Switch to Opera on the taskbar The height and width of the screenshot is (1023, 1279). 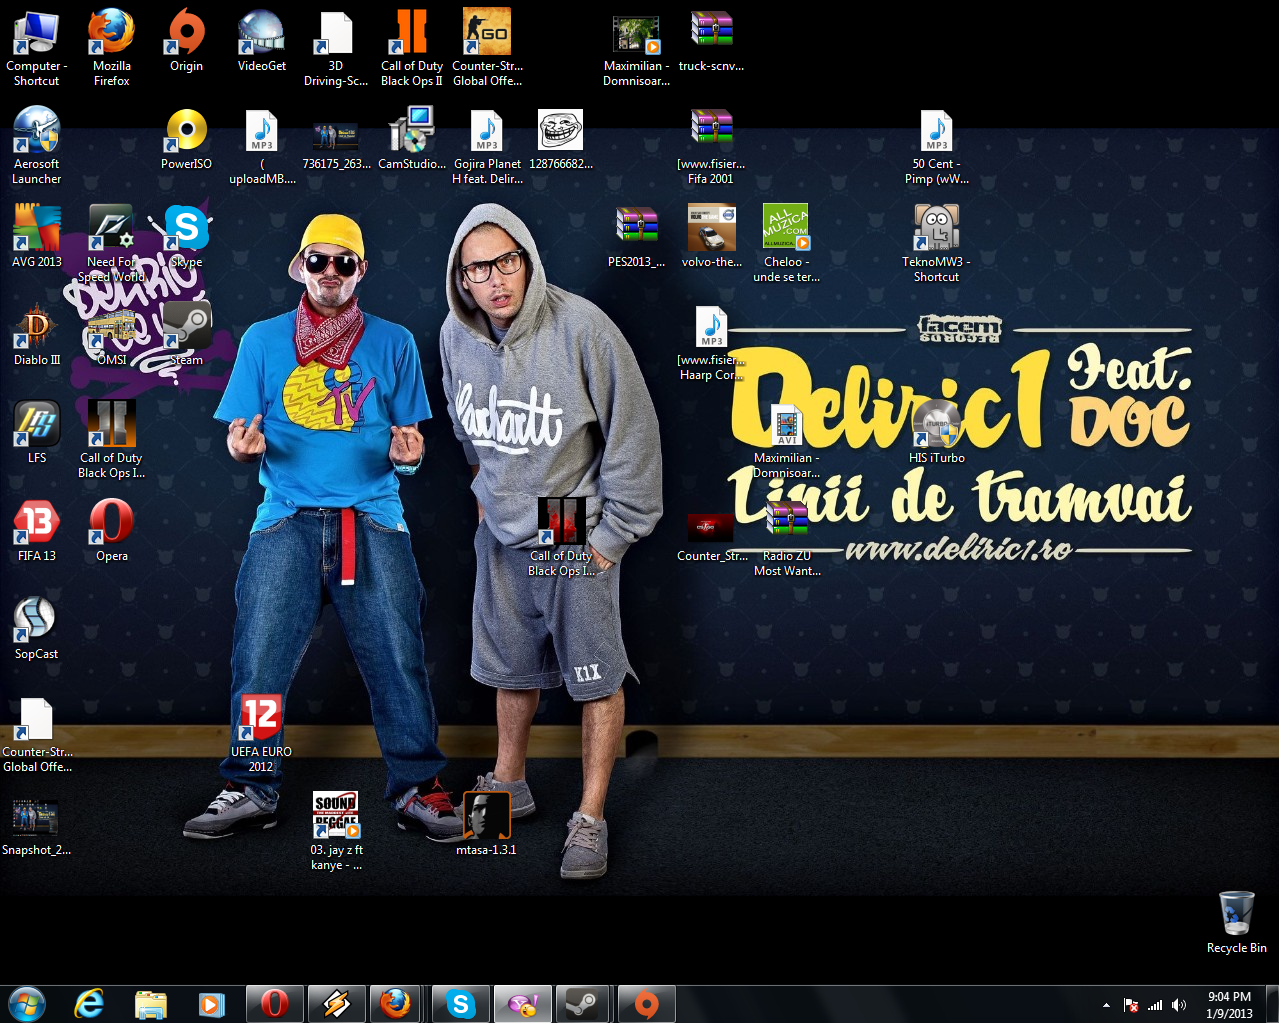(274, 1004)
